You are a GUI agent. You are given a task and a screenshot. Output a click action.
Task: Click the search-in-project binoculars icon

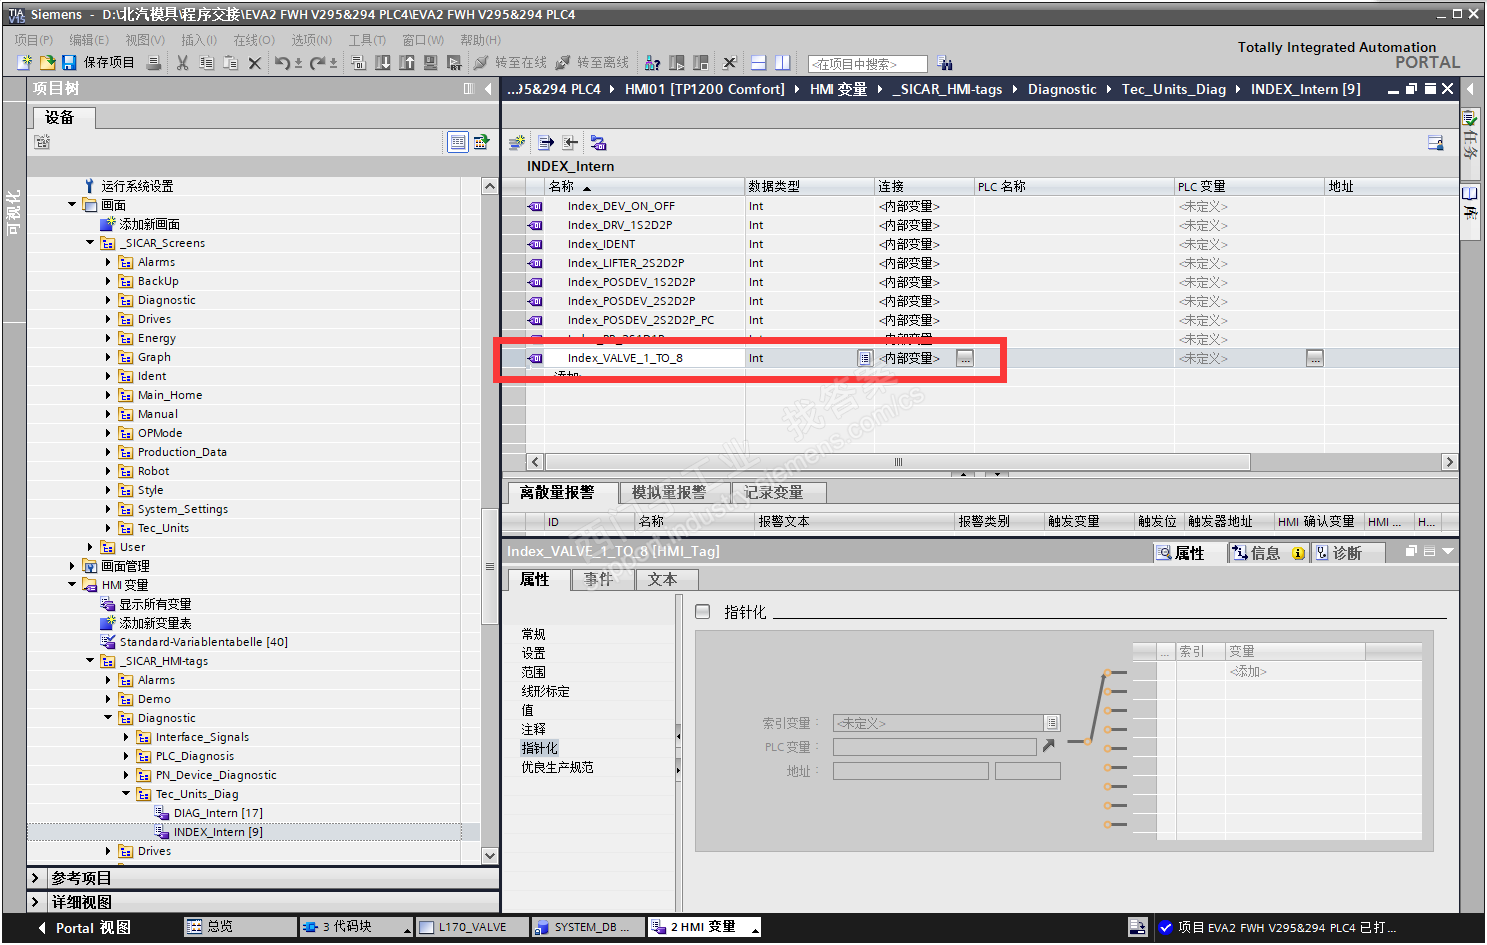coord(945,64)
